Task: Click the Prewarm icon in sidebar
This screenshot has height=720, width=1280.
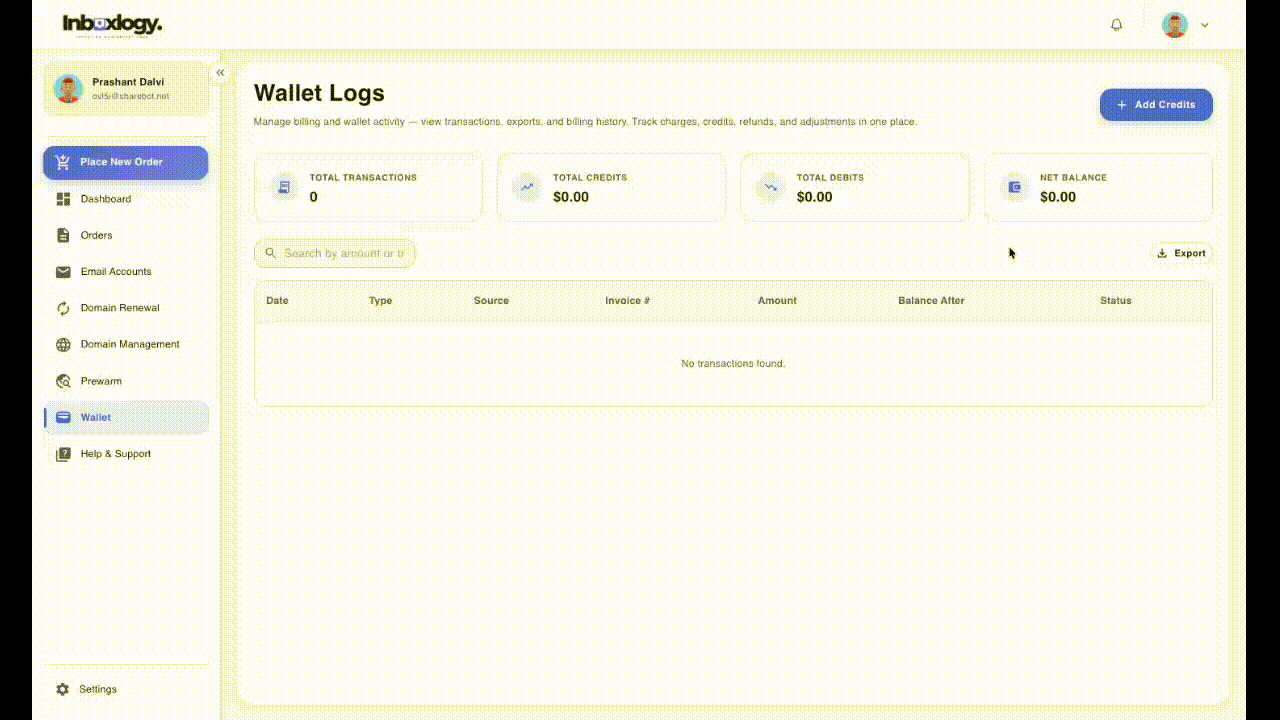Action: coord(63,381)
